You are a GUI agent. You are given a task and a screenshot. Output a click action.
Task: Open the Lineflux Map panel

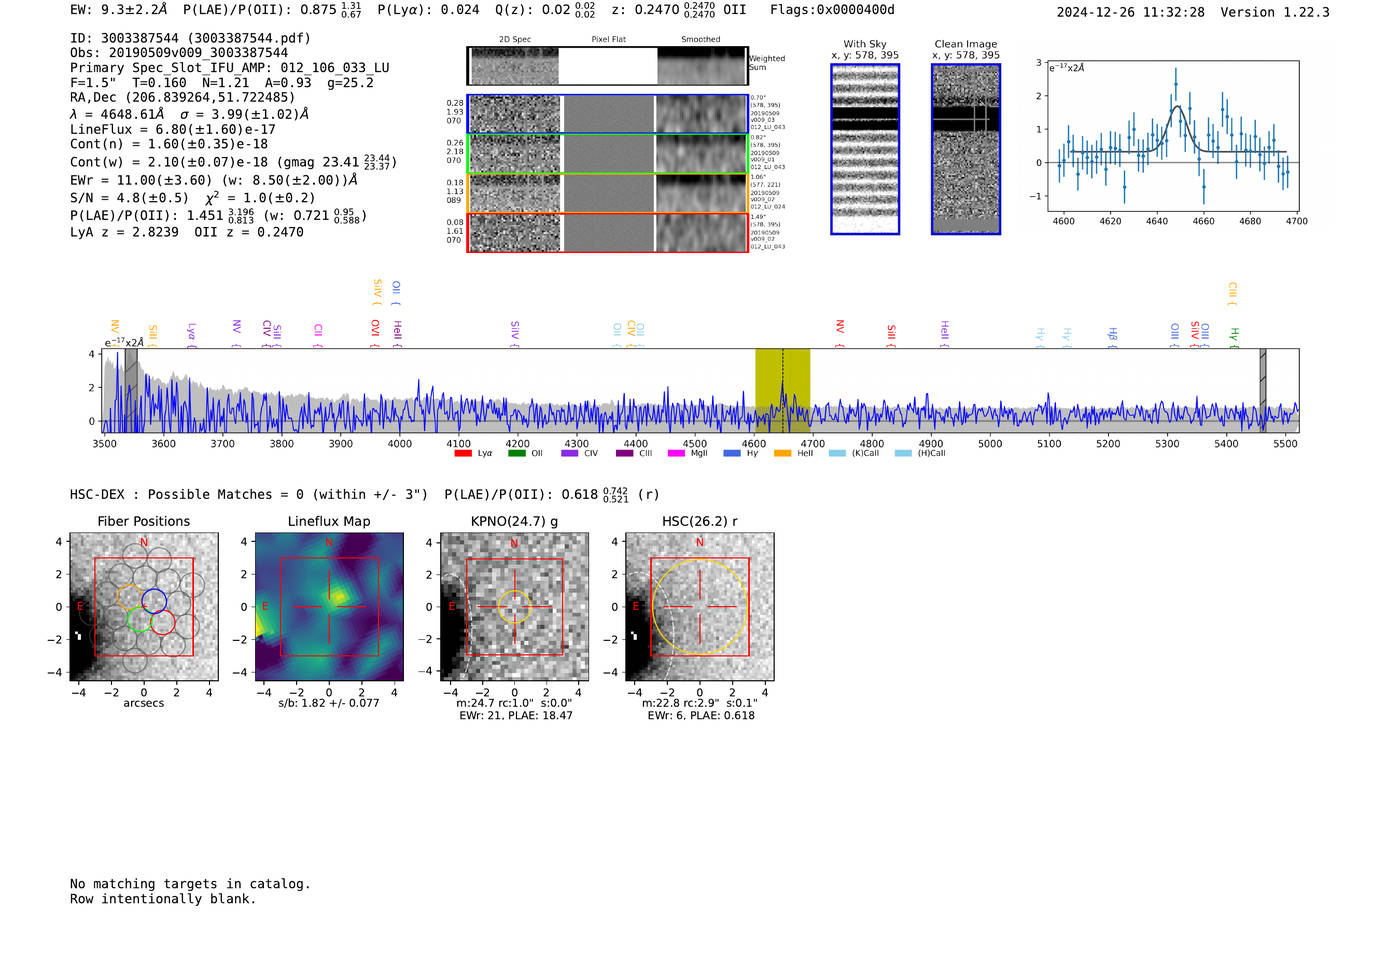click(x=329, y=607)
